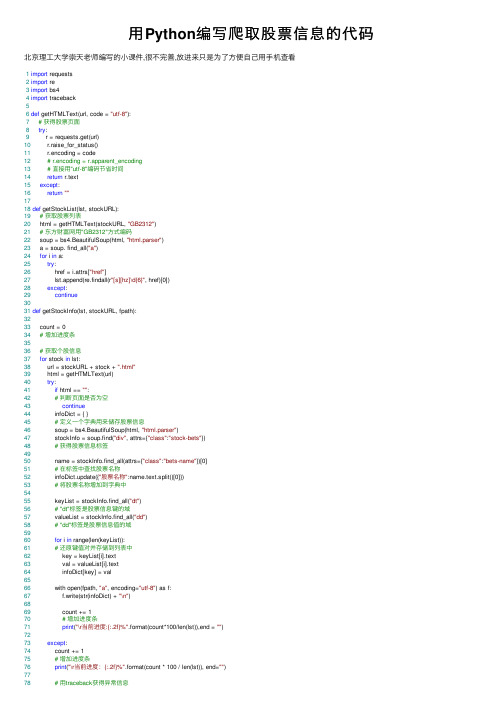This screenshot has height=713, width=504.
Task: Click the comment '# 用traceback获得异常信息'
Action: (91, 683)
